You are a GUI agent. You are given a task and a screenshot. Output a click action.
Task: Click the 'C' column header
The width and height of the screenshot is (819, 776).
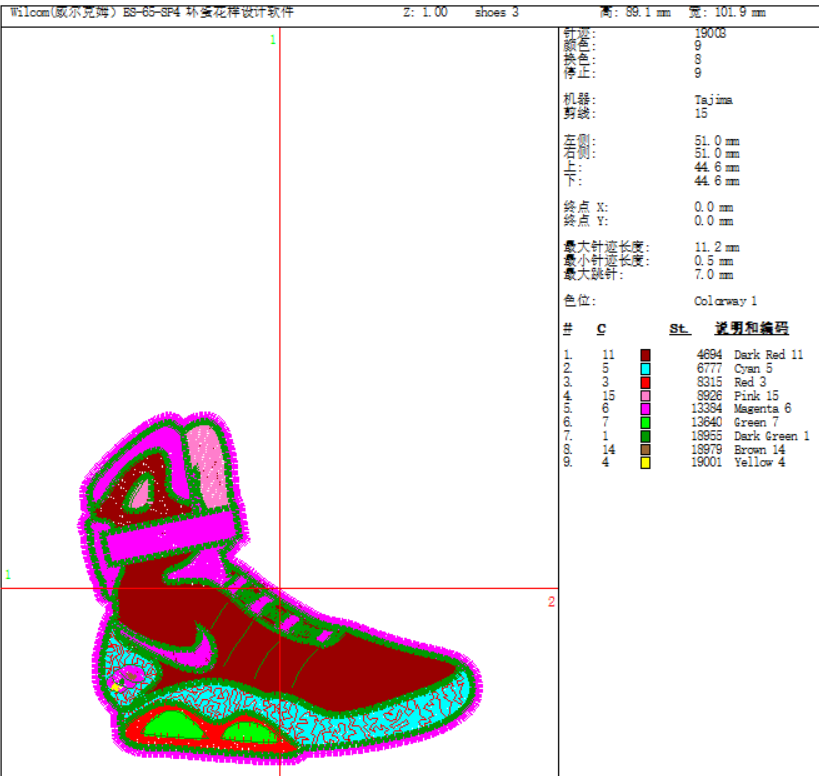tap(601, 328)
